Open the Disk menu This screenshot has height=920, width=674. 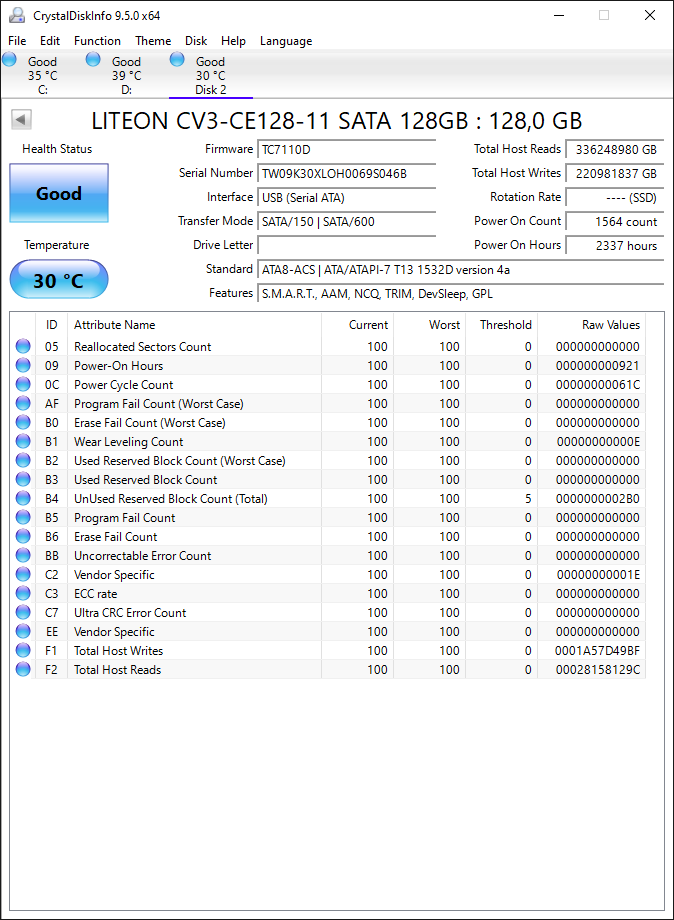(x=196, y=40)
